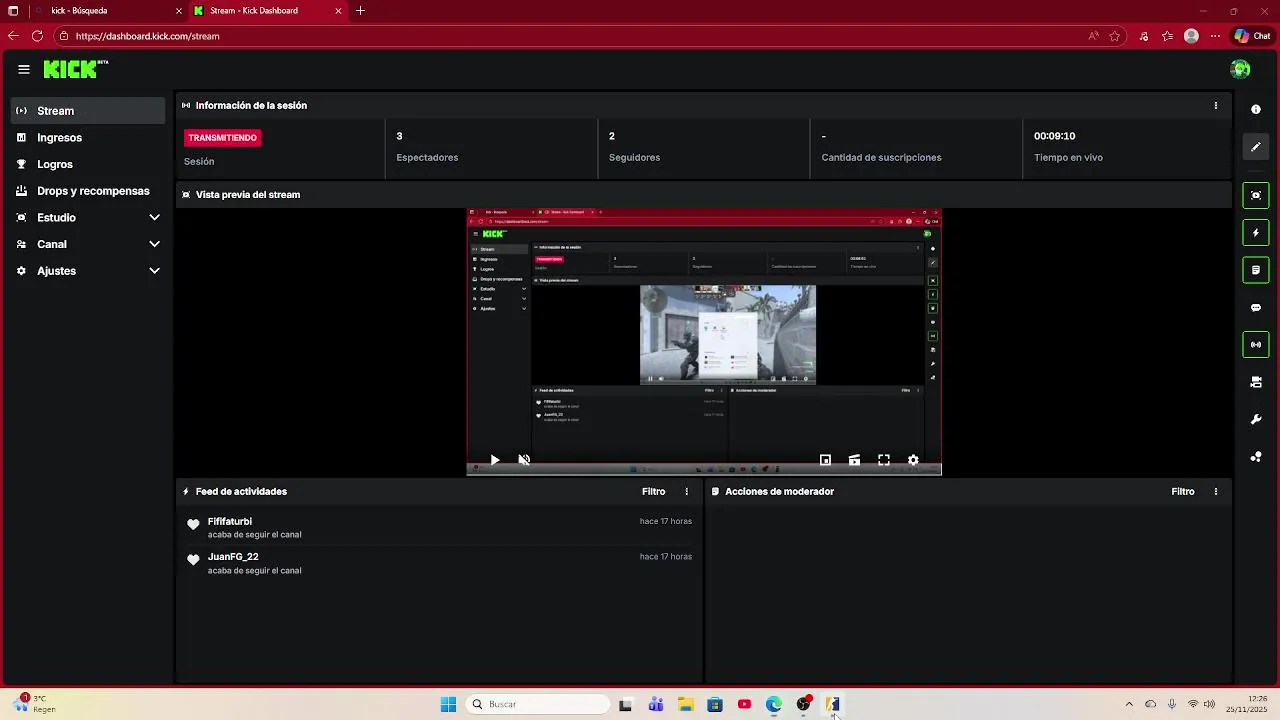Click the browser back arrow

13,36
